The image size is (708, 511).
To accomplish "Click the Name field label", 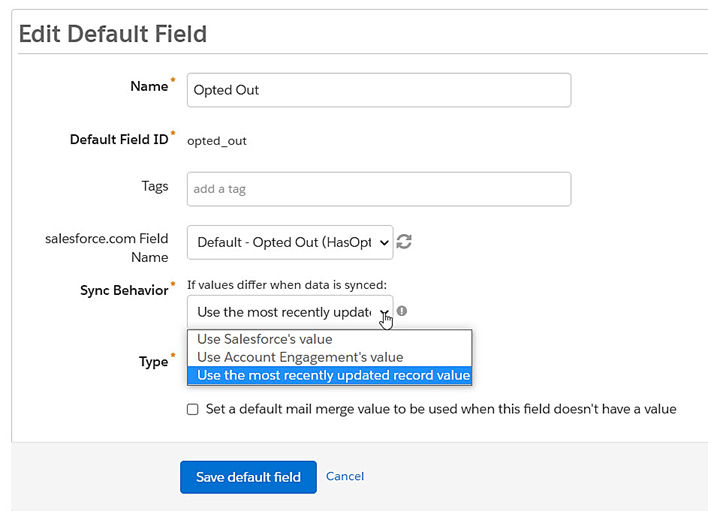I will 149,87.
